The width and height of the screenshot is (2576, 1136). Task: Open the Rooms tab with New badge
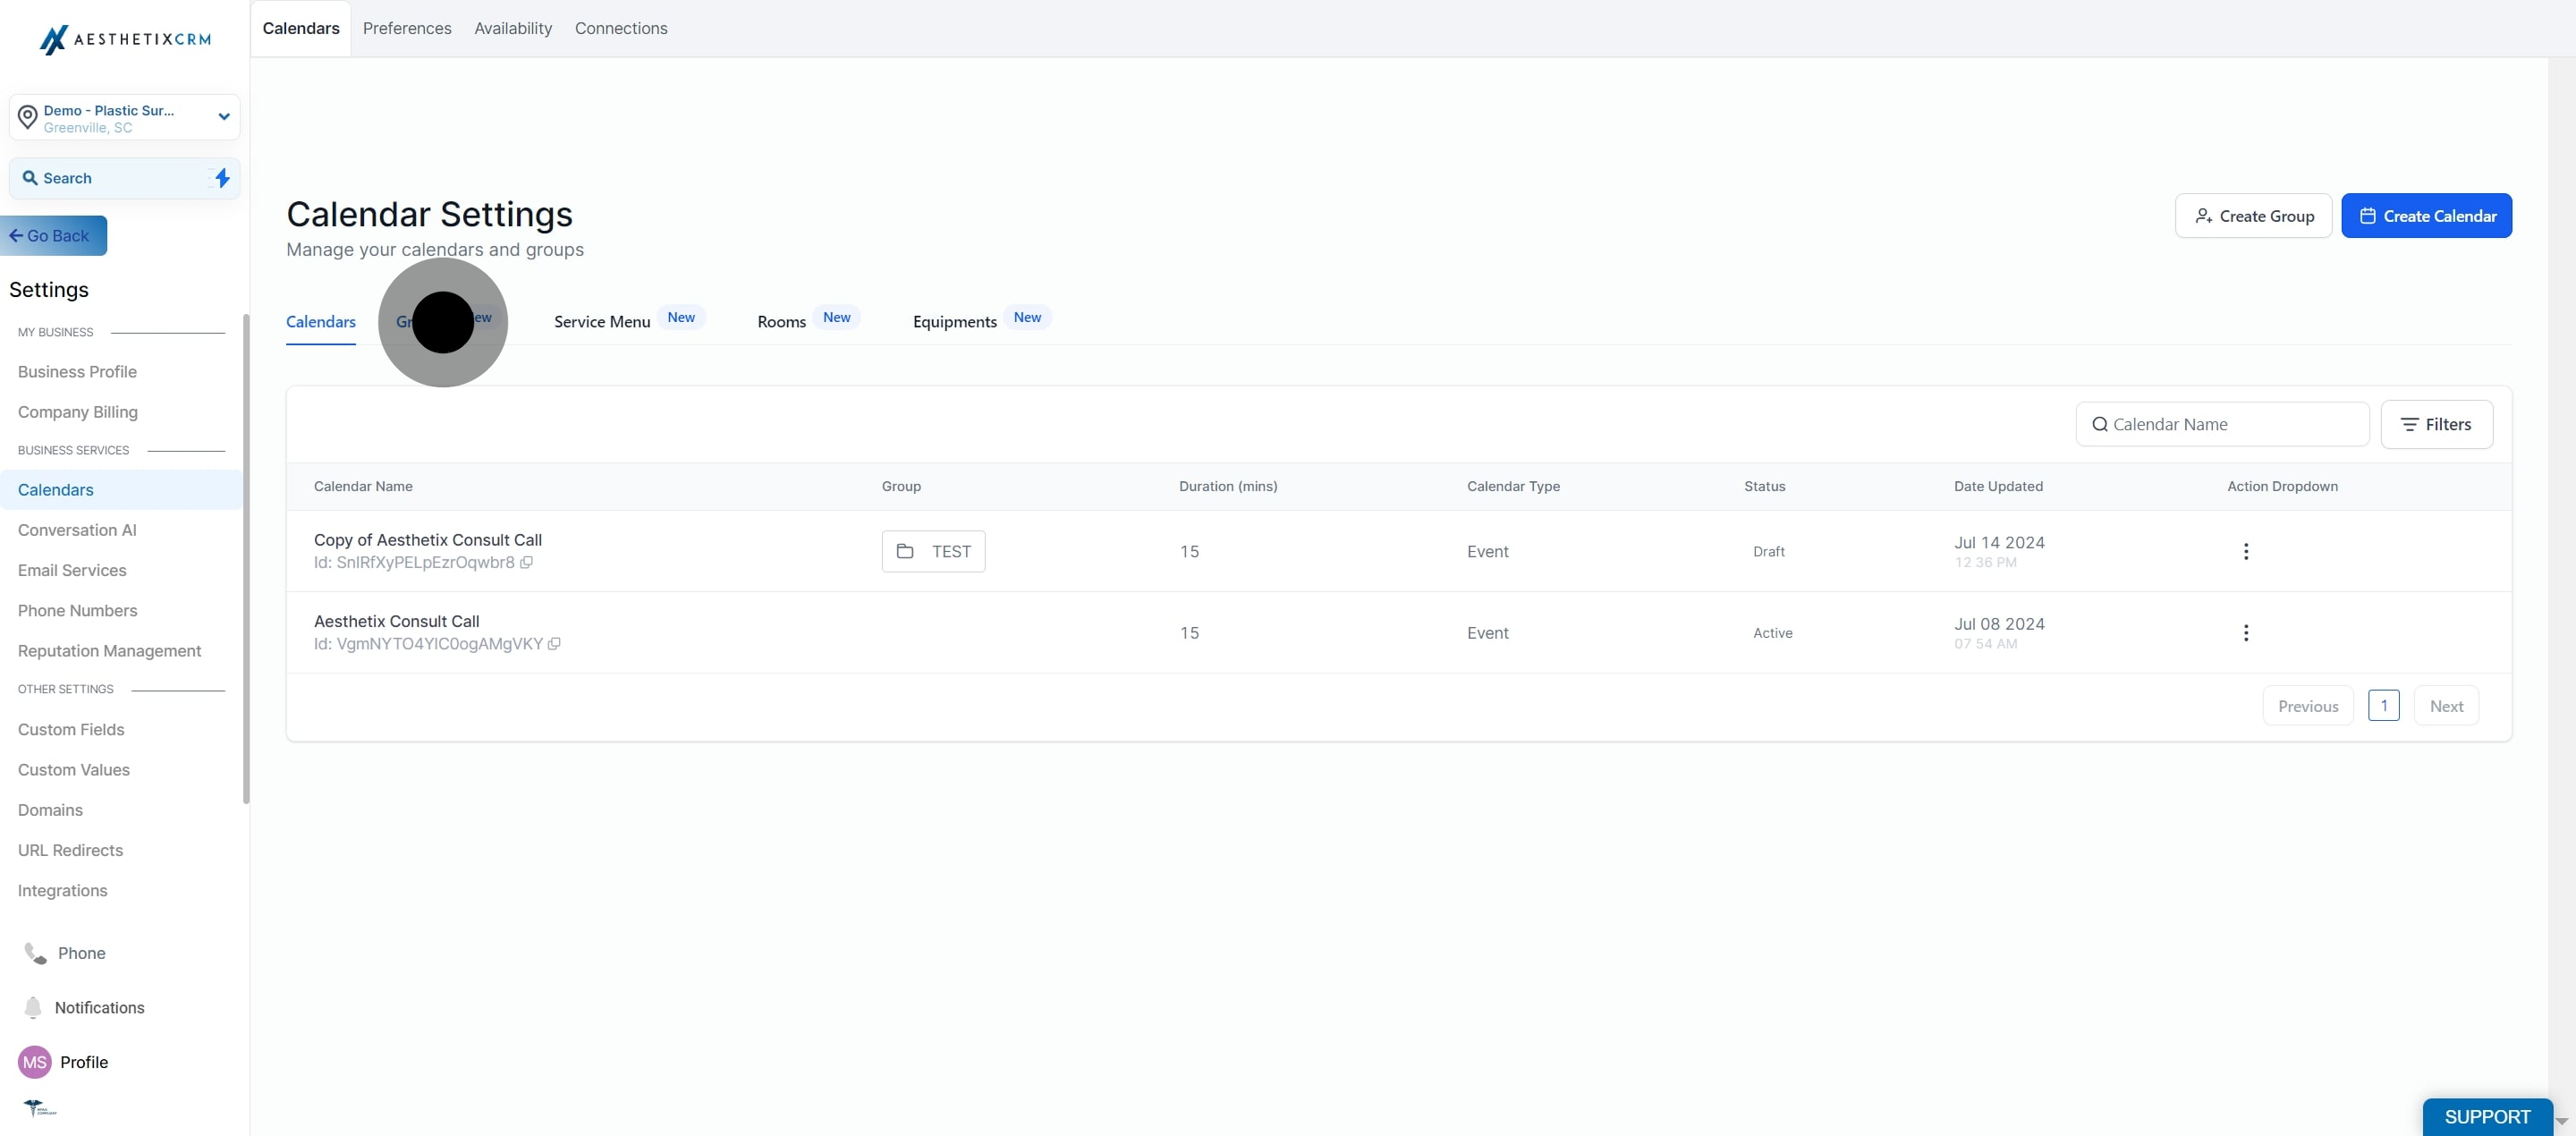[x=781, y=321]
